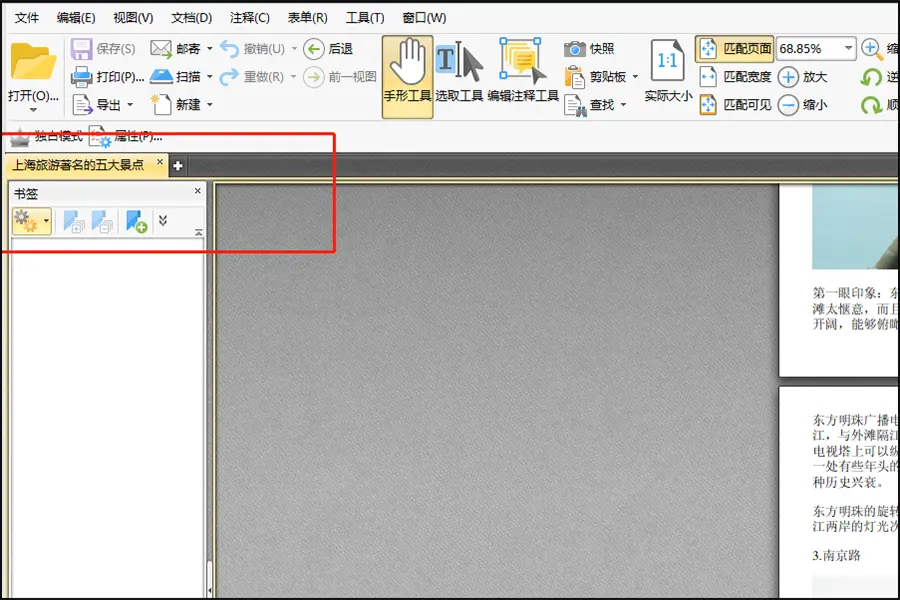900x600 pixels.
Task: Click the 扫描 scanner icon
Action: pyautogui.click(x=161, y=76)
